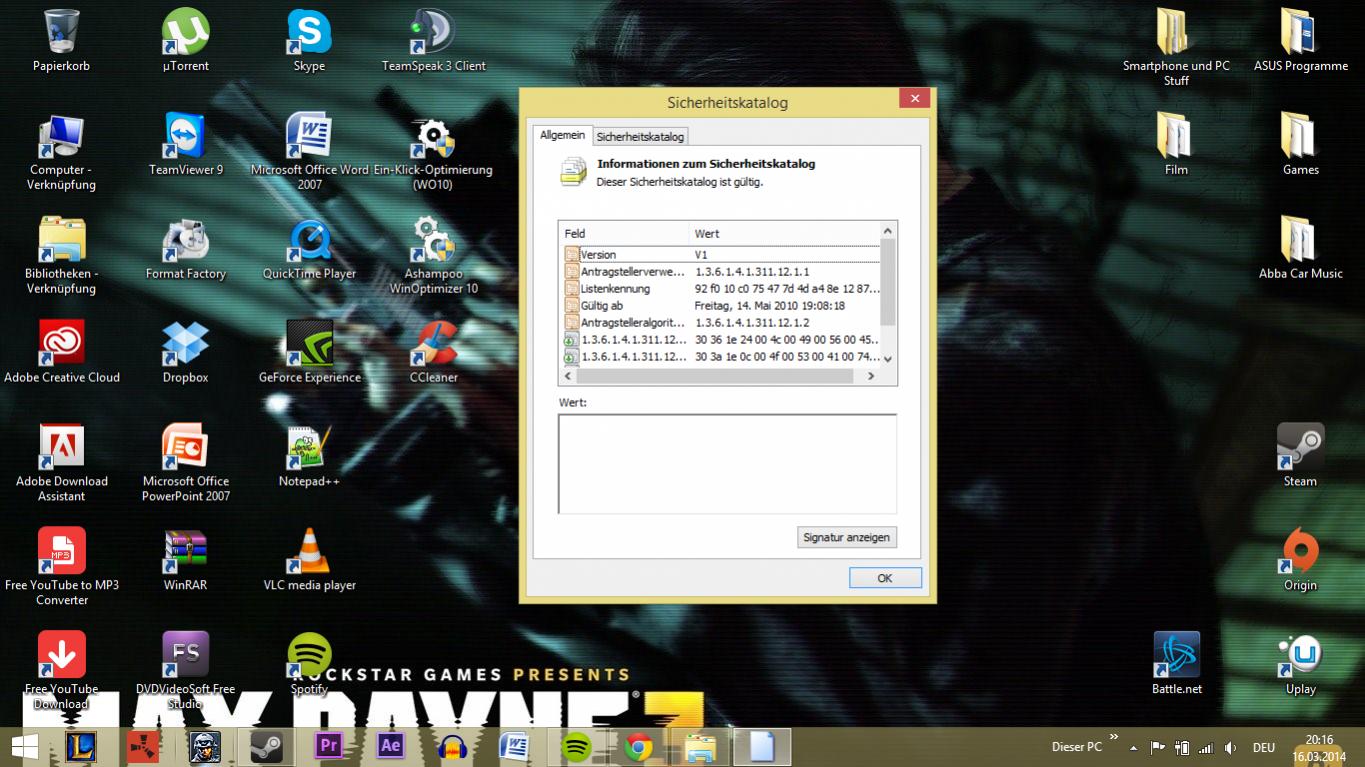Select the Listenkennung field row
Image resolution: width=1365 pixels, height=767 pixels.
721,289
